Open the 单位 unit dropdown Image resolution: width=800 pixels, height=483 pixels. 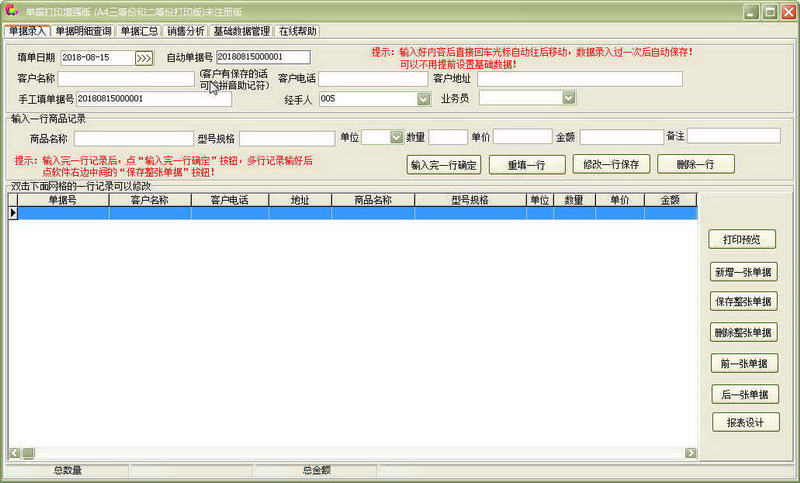396,137
